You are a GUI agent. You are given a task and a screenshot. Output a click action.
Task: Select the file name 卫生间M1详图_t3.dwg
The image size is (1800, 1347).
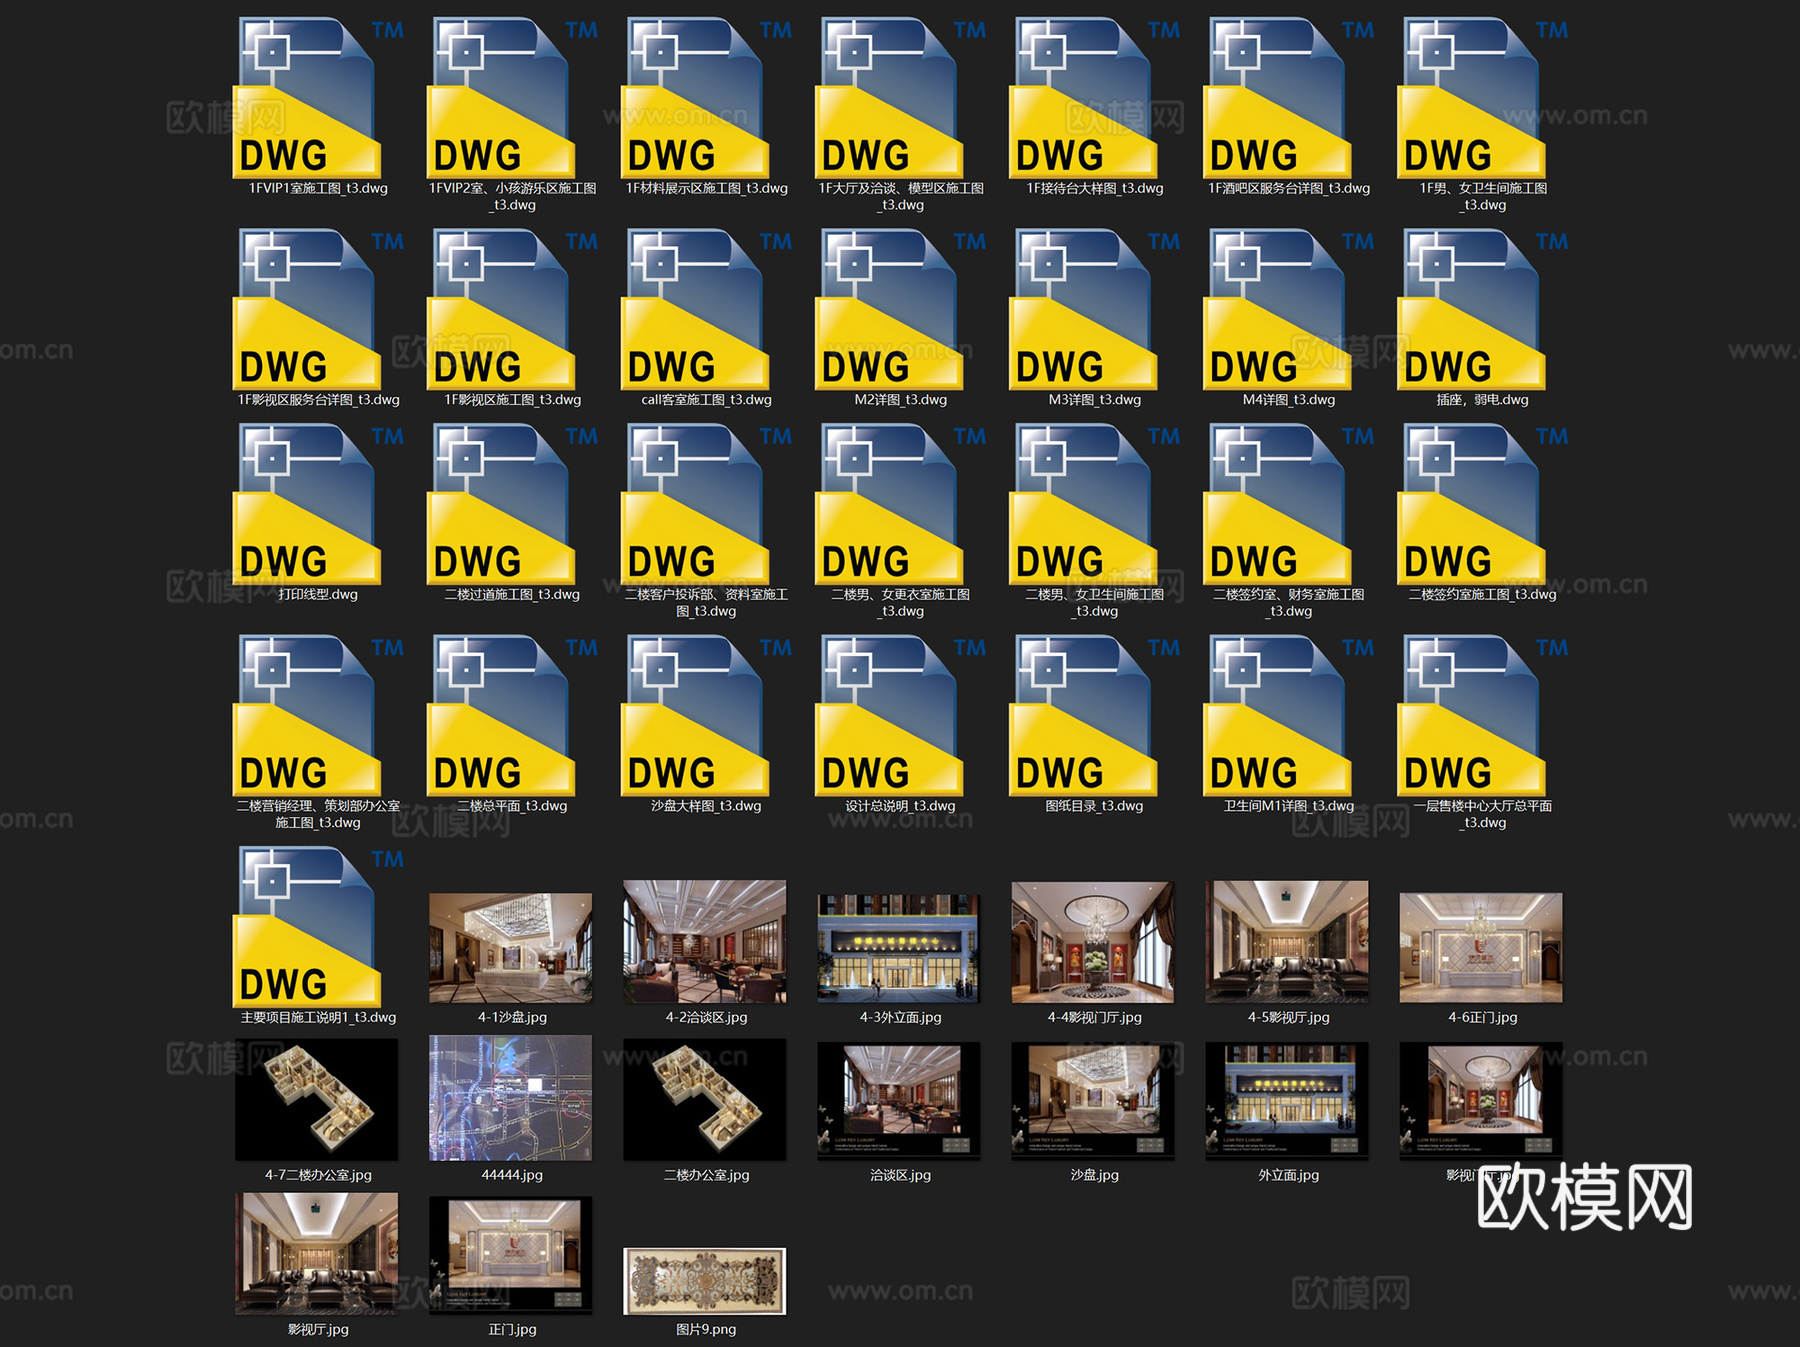click(x=1289, y=806)
